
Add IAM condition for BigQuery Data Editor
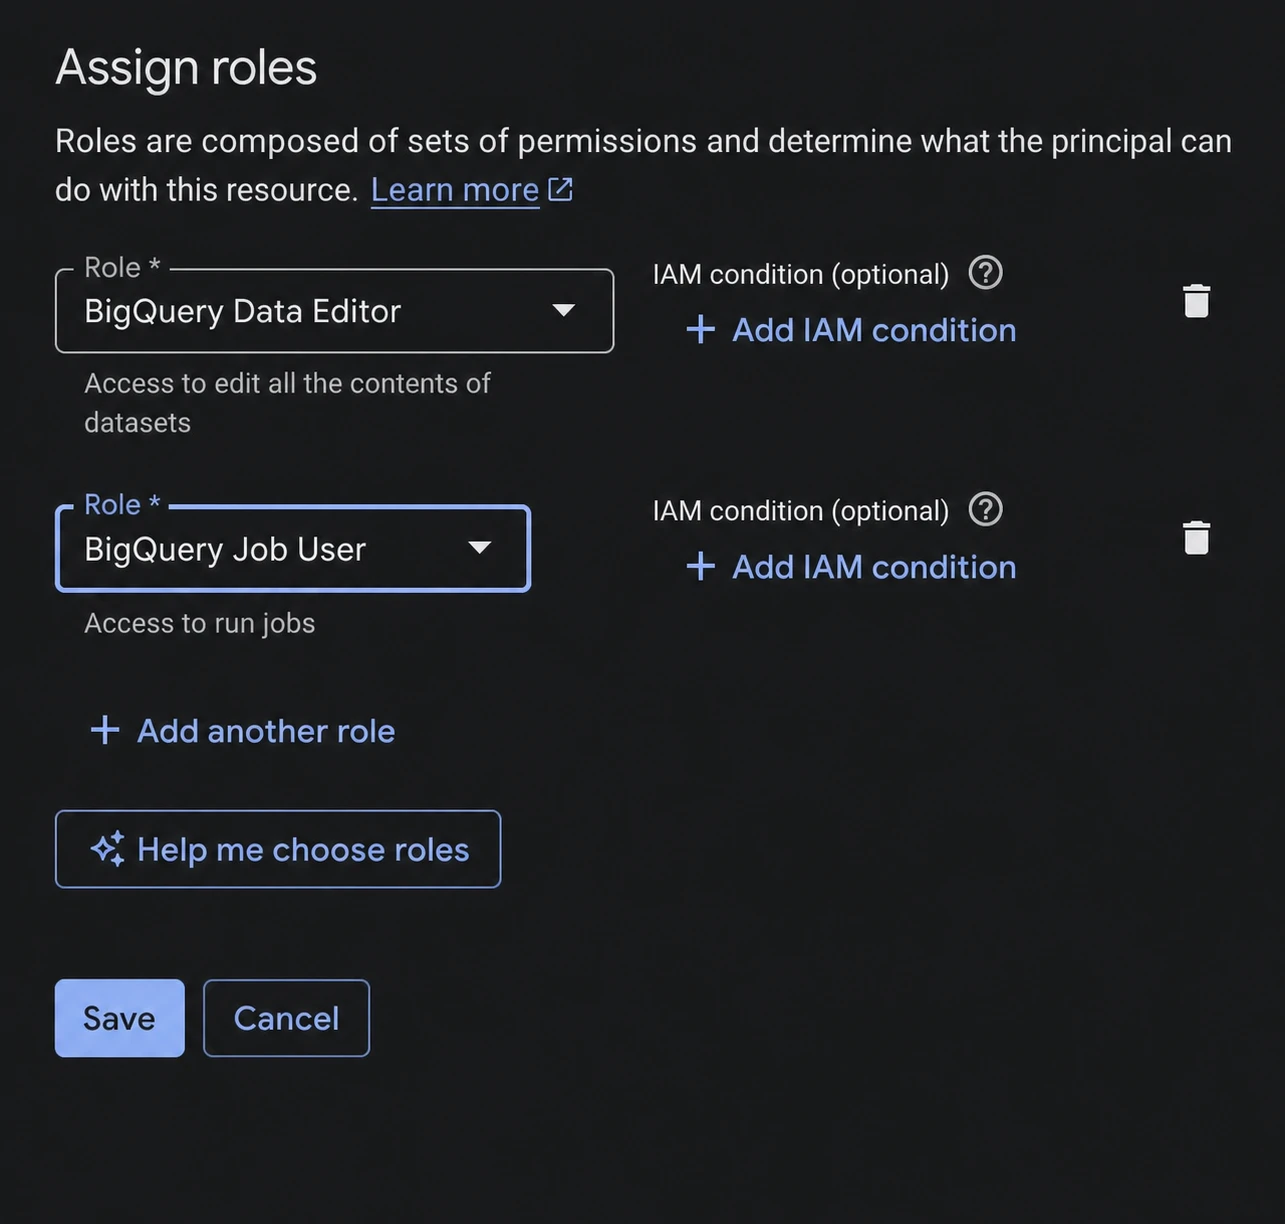[x=851, y=330]
